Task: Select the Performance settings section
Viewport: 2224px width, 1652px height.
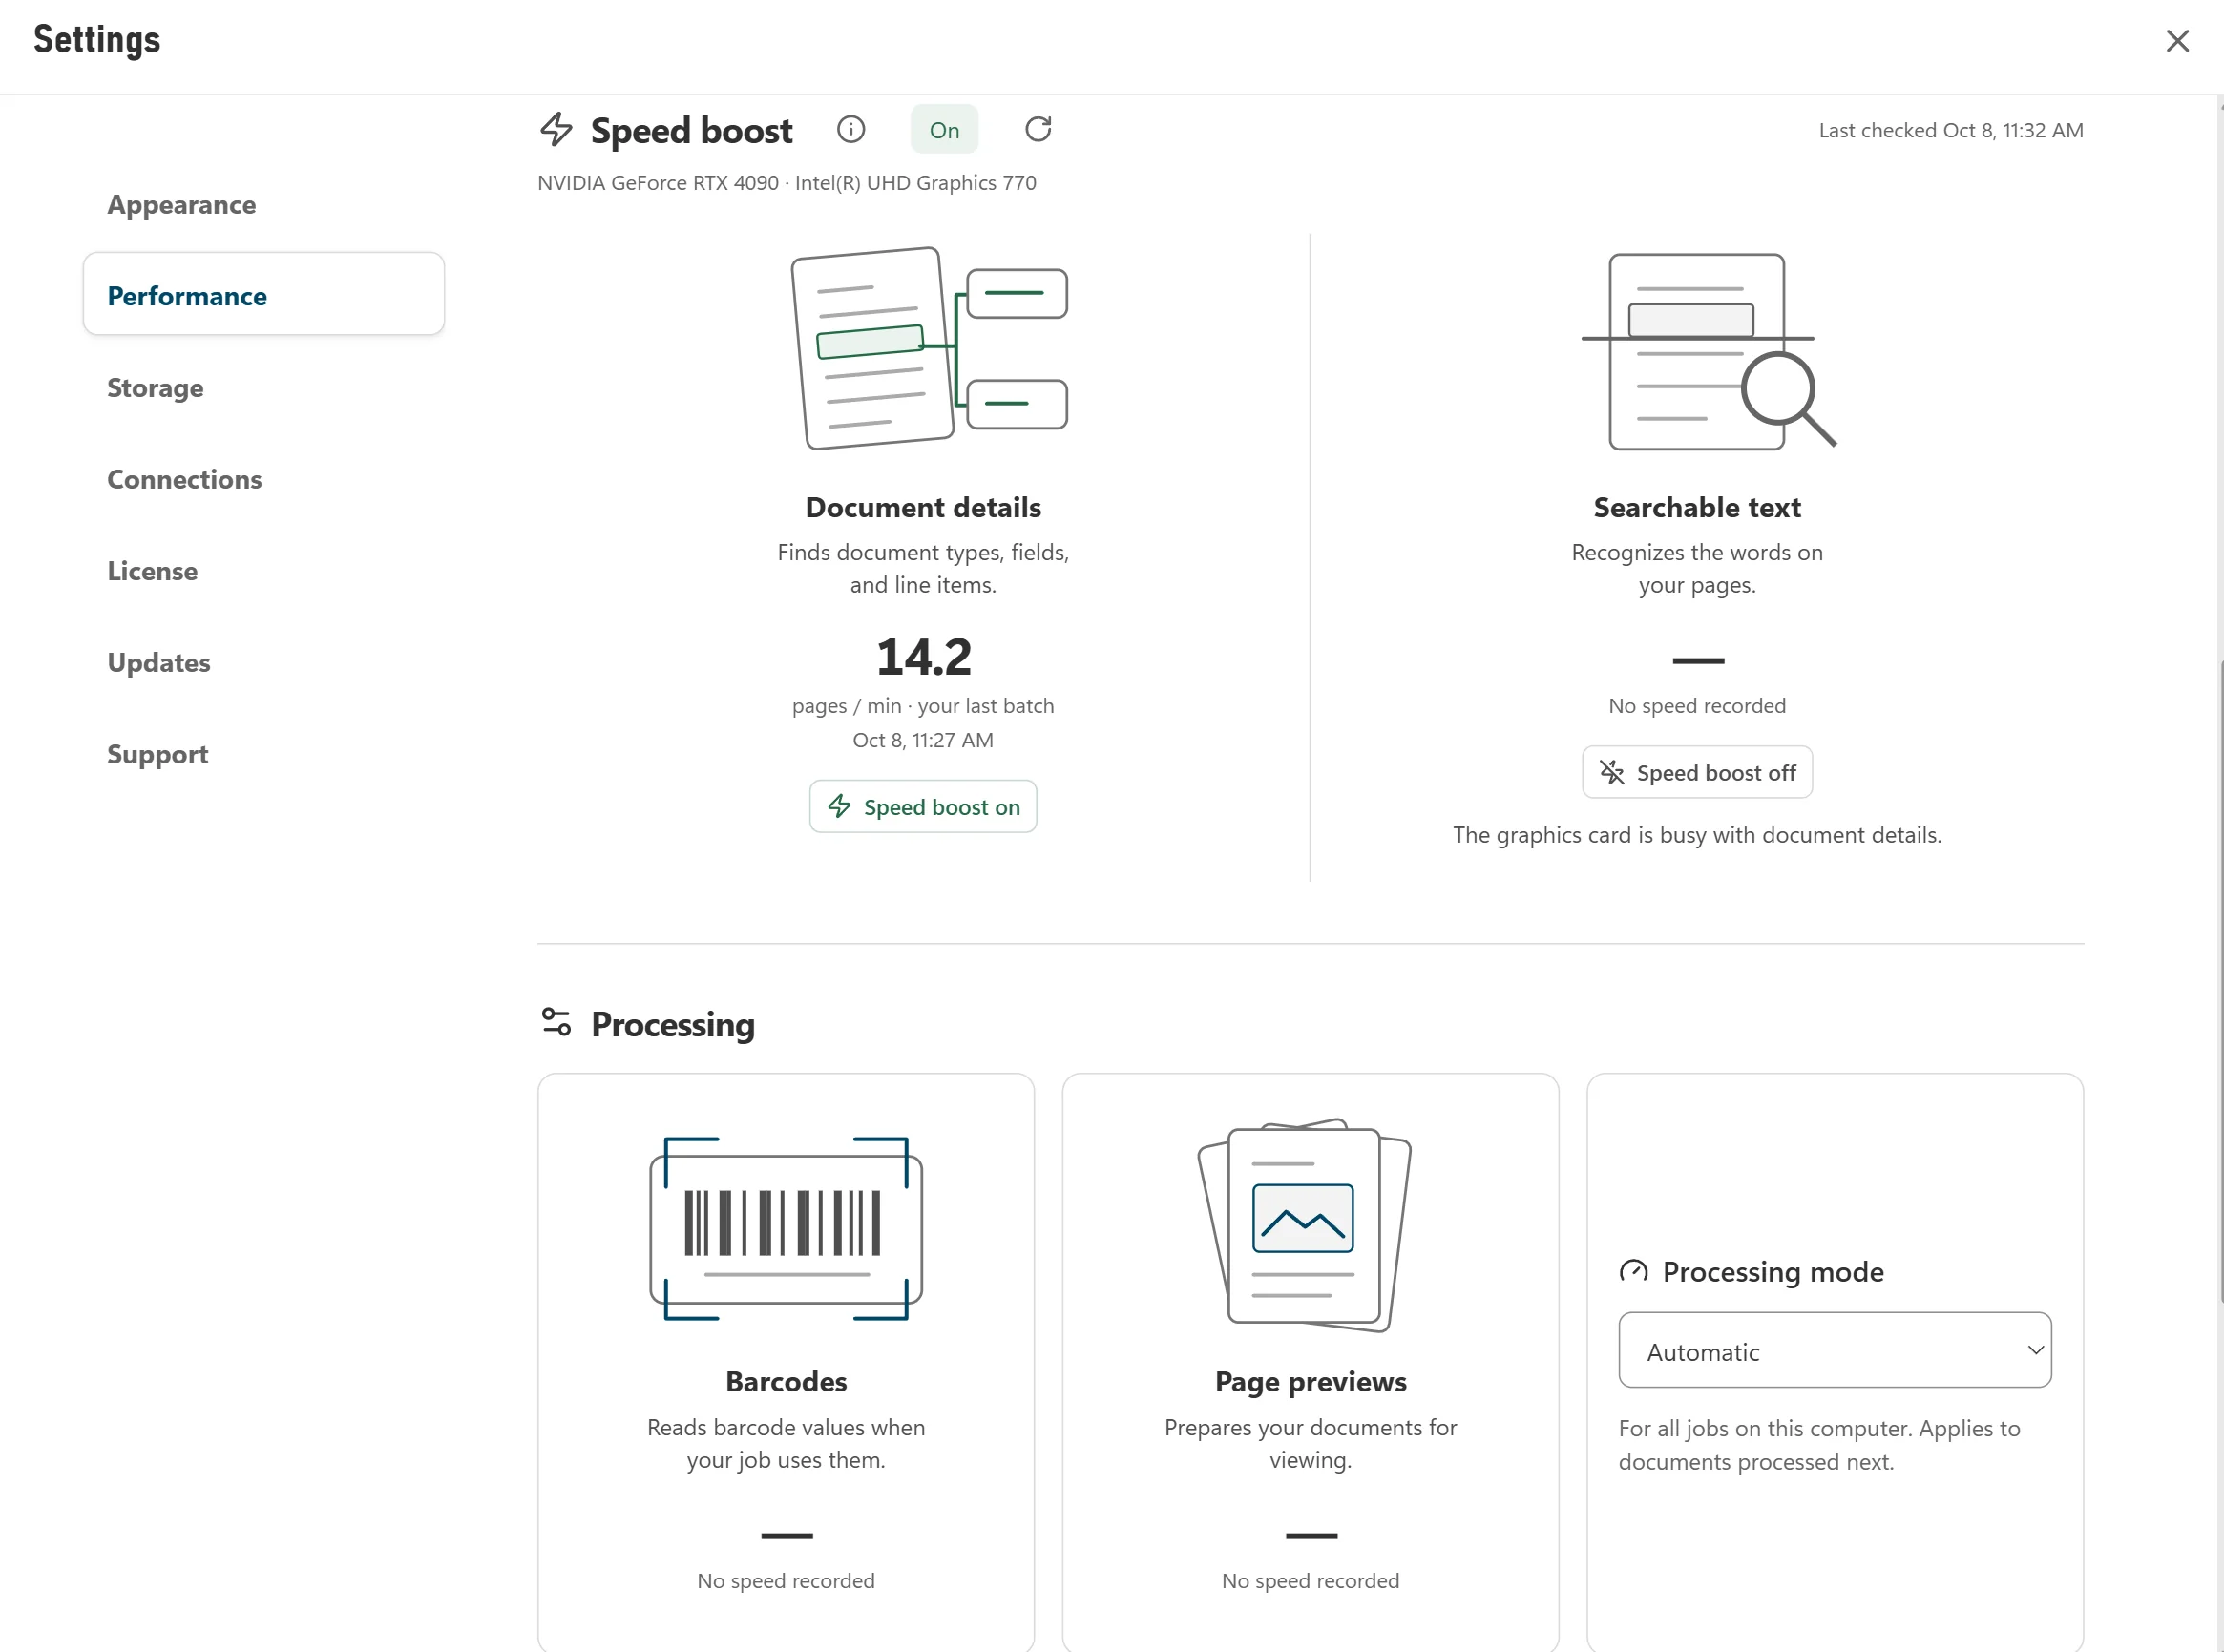Action: (x=264, y=295)
